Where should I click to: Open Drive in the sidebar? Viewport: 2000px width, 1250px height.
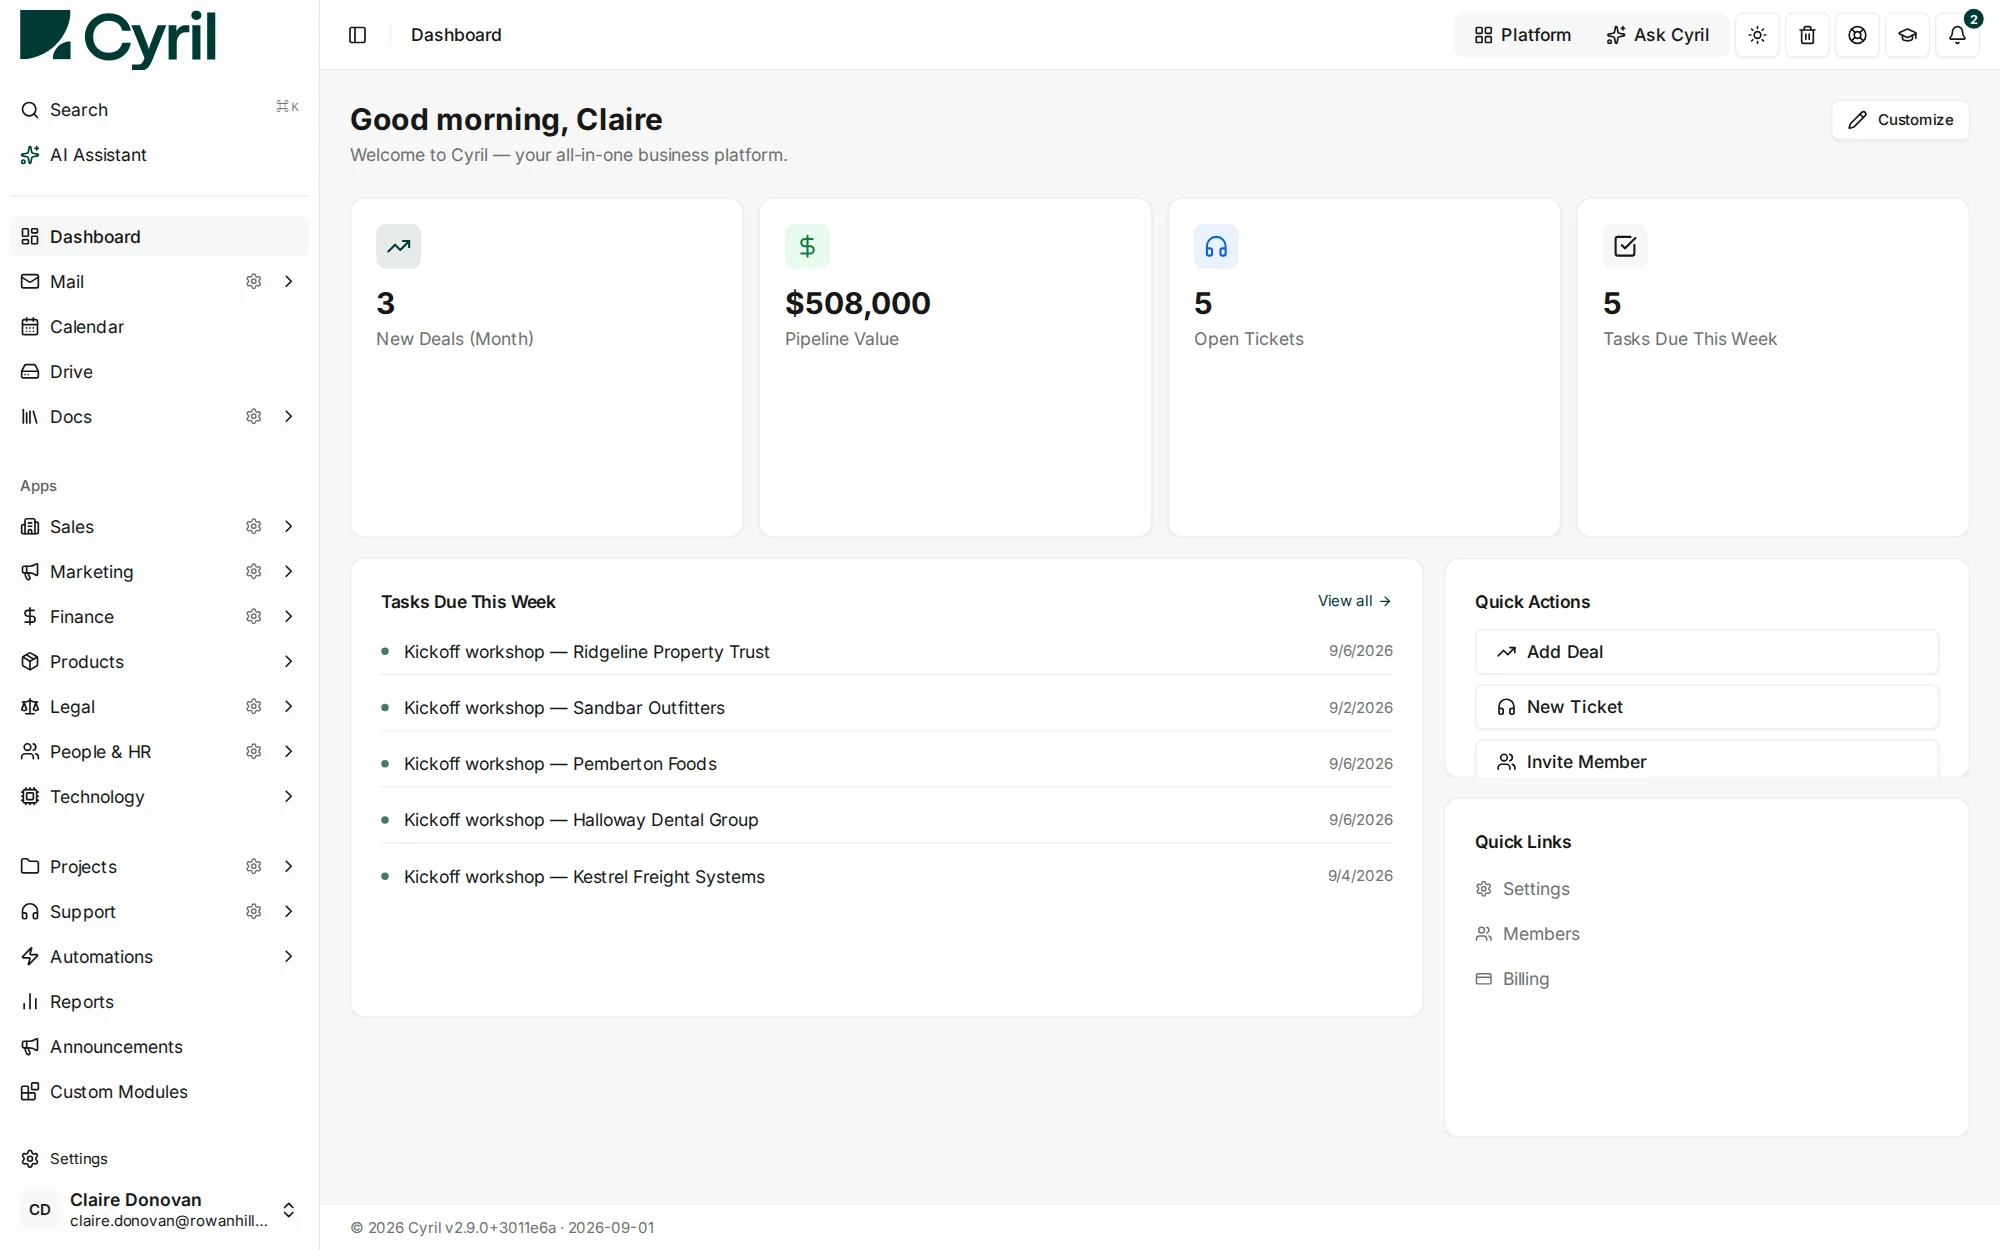click(x=160, y=372)
